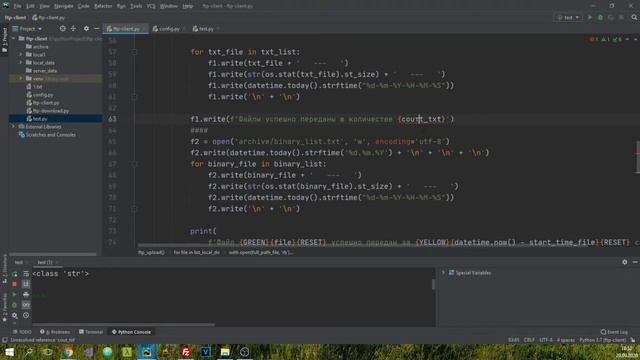Viewport: 640px width, 360px height.
Task: Toggle scroll to end in console
Action: (x=26, y=284)
